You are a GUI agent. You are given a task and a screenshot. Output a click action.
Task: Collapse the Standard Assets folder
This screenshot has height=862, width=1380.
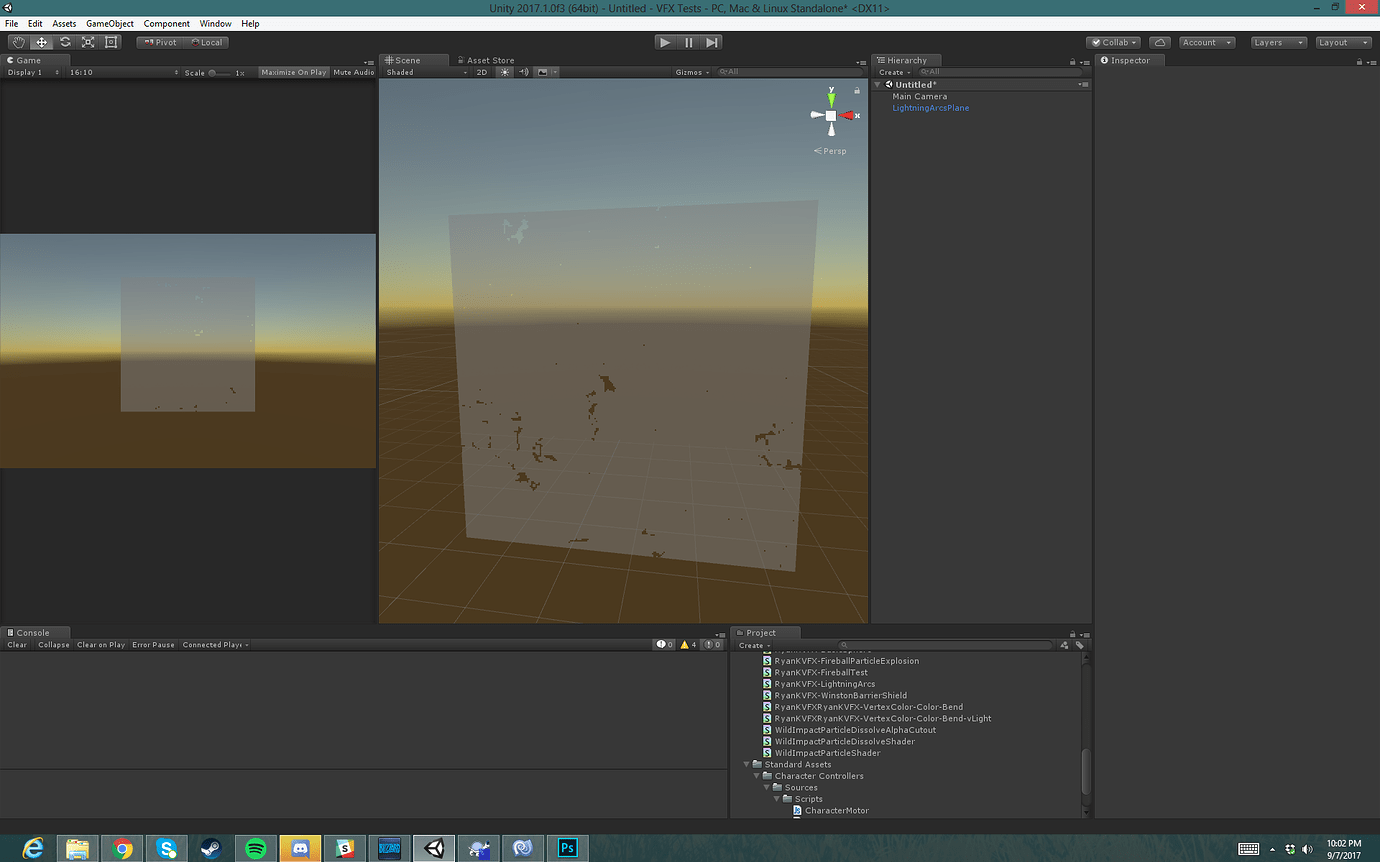(747, 764)
